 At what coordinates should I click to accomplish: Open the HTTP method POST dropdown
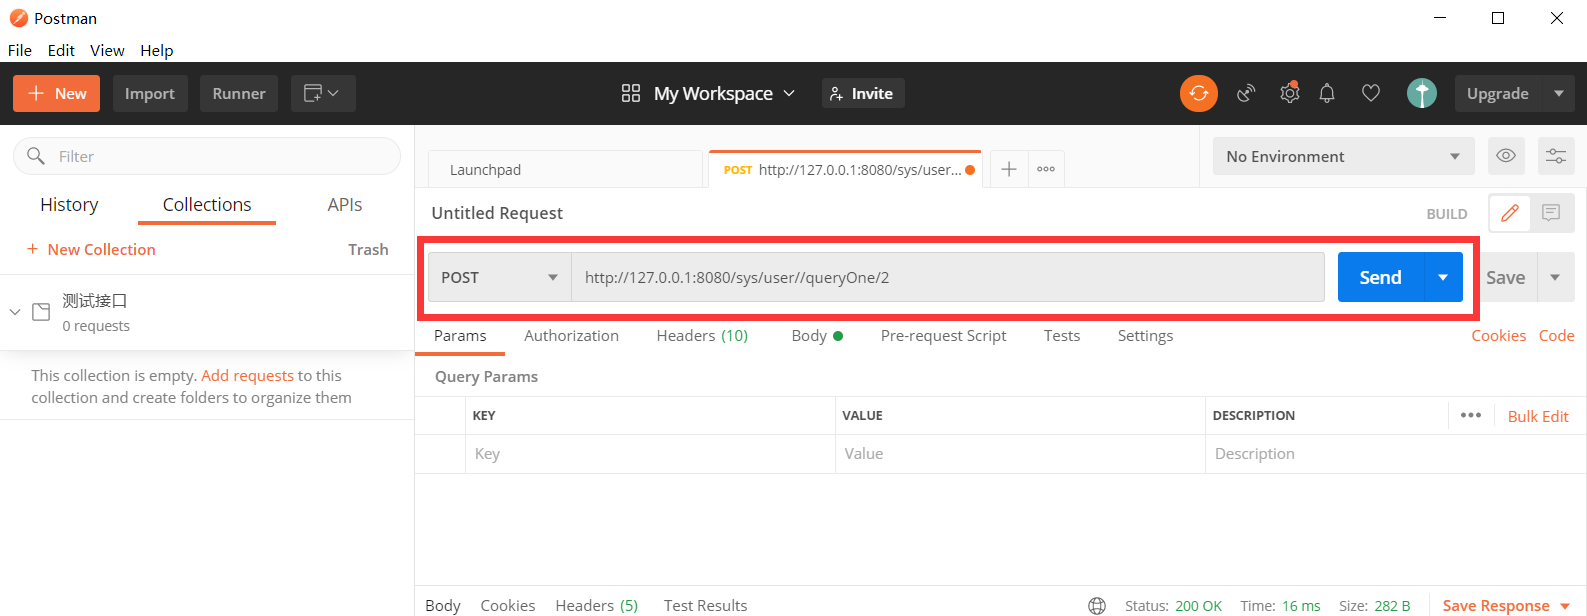(499, 277)
